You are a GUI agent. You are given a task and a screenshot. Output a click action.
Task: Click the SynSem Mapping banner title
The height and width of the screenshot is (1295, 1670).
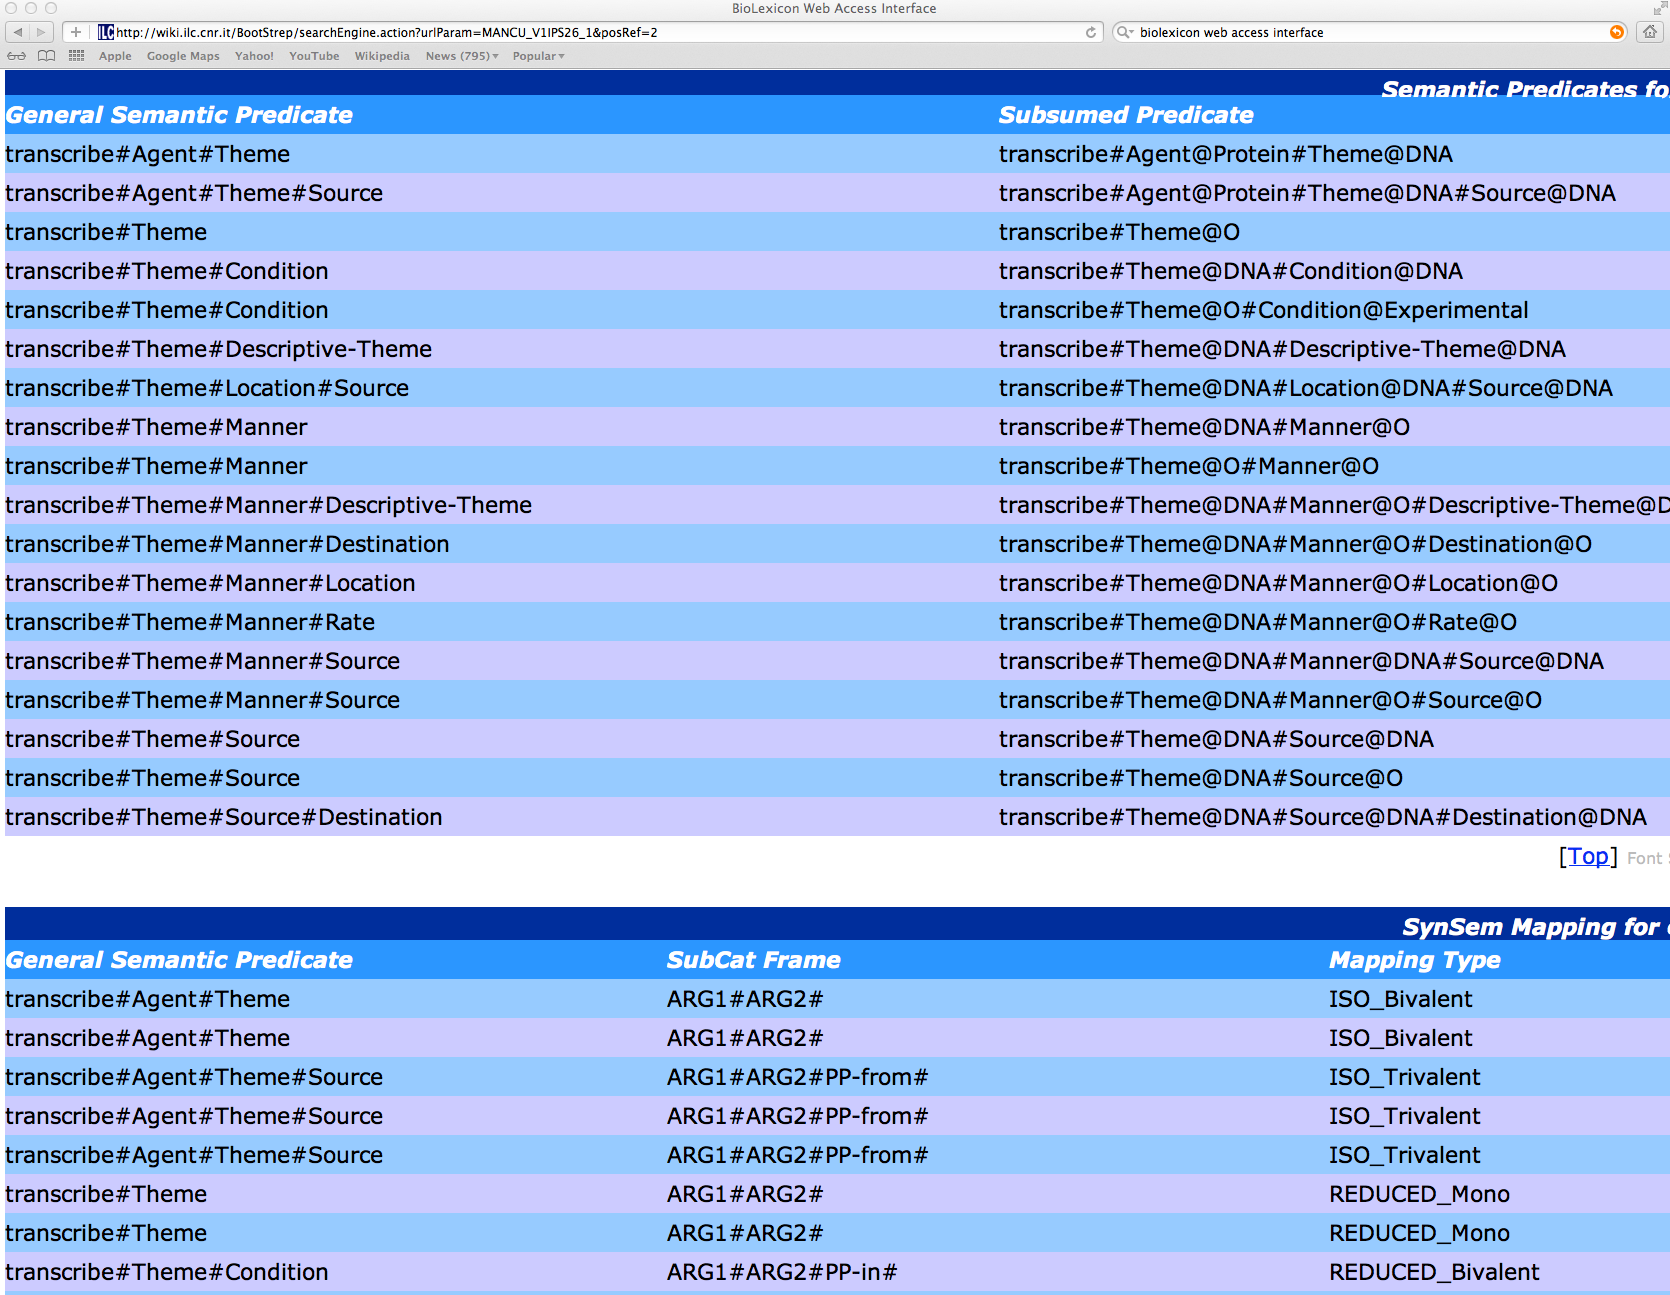(1534, 927)
